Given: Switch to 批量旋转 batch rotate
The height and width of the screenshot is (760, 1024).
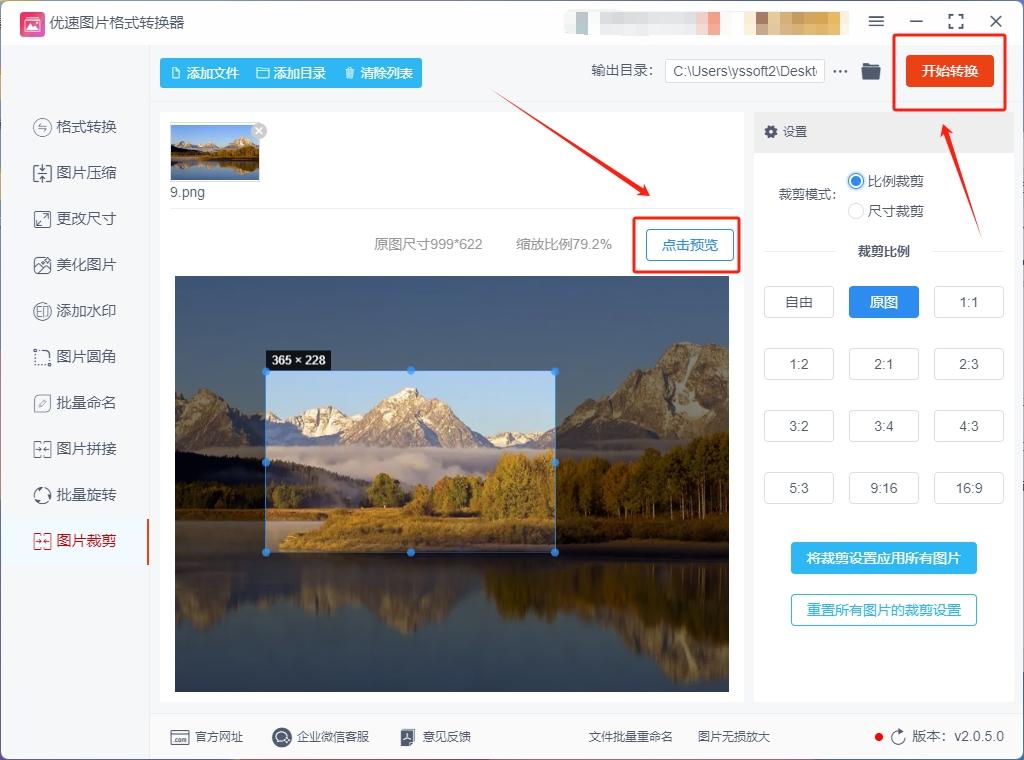Looking at the screenshot, I should click(74, 495).
